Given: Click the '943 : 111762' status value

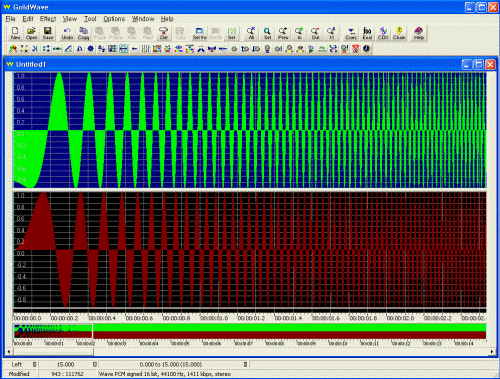Looking at the screenshot, I should [67, 374].
